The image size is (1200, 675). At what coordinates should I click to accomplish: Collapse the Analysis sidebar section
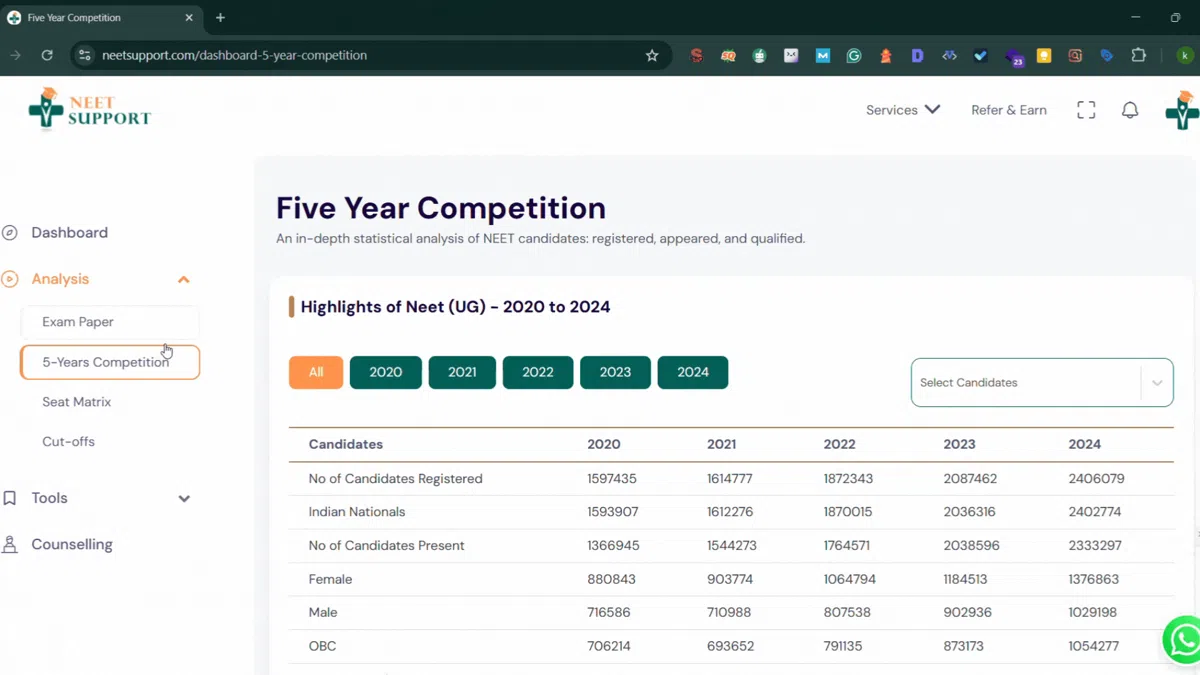point(183,280)
